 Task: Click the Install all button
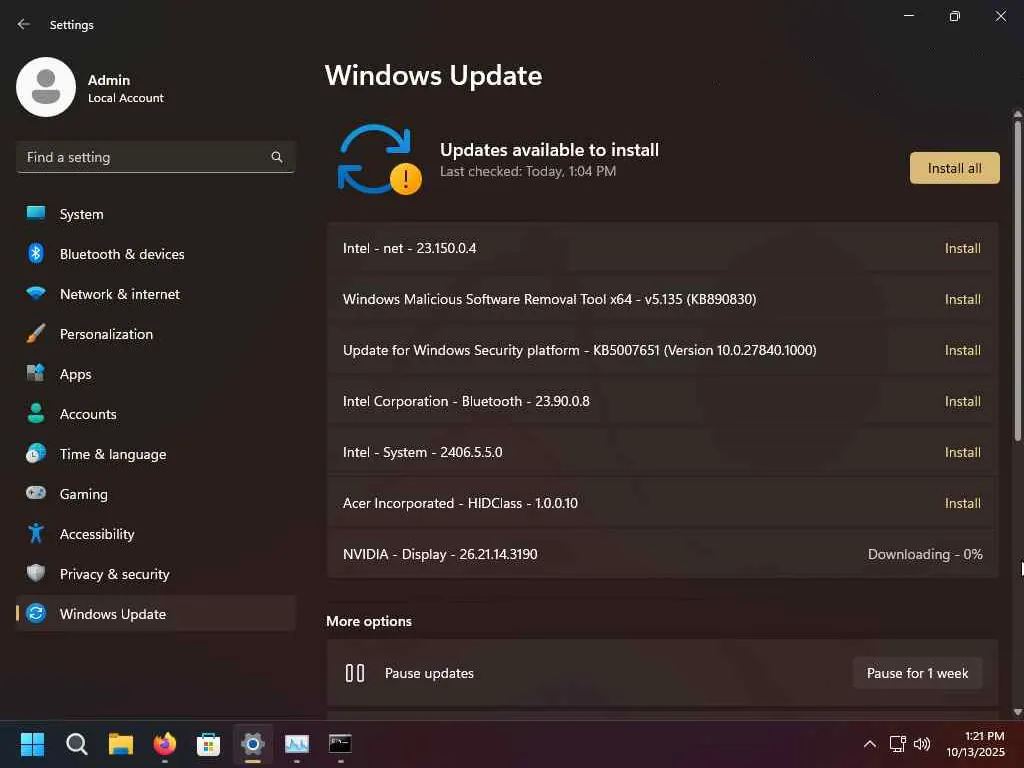pyautogui.click(x=954, y=168)
